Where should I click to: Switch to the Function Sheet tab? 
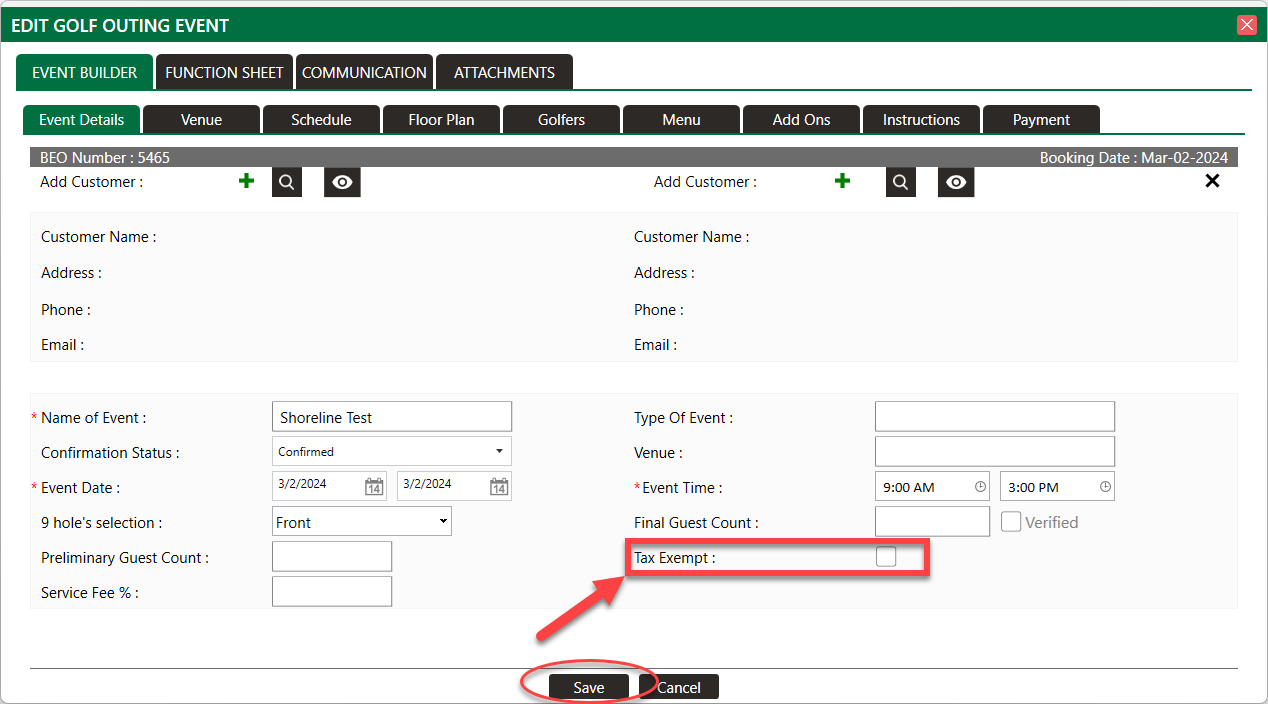pos(224,72)
